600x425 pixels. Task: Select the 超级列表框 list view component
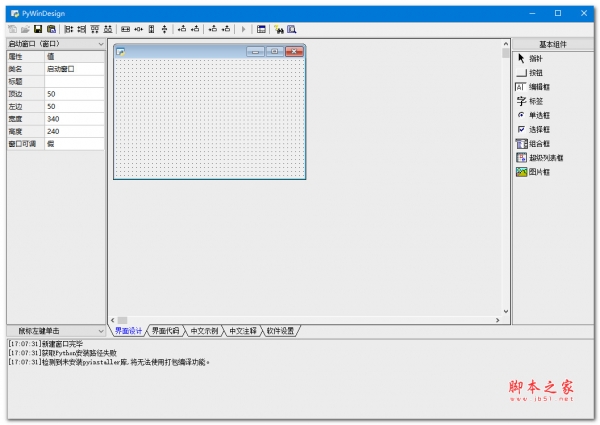pyautogui.click(x=540, y=158)
